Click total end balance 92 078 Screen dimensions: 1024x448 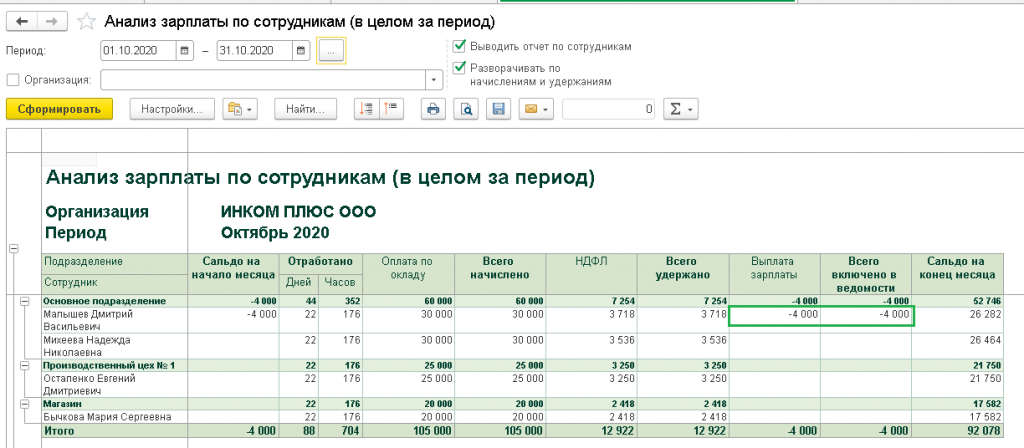982,431
